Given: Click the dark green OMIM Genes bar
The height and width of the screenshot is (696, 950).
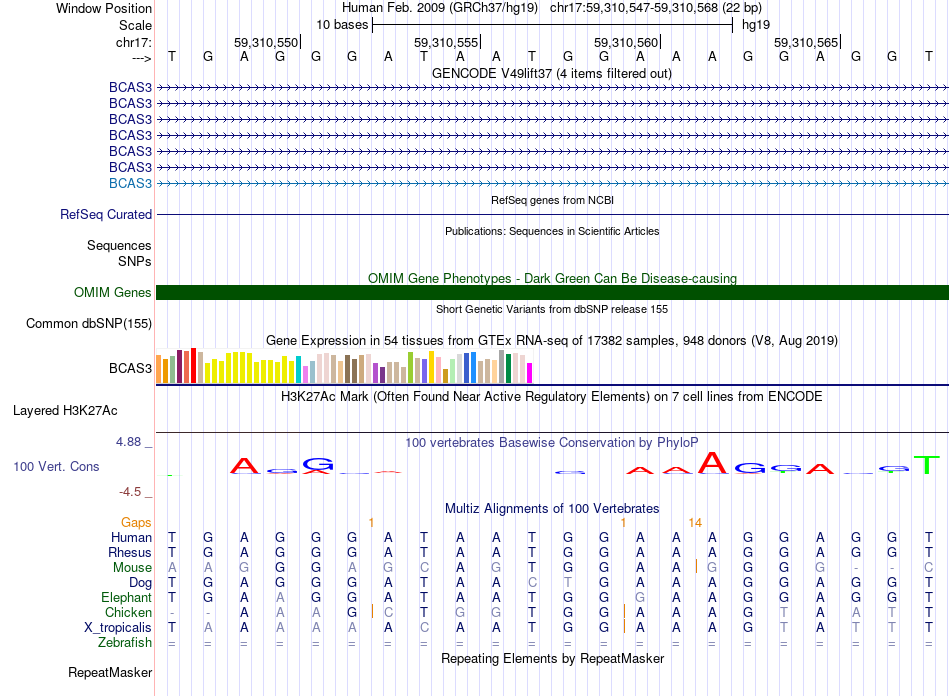Looking at the screenshot, I should coord(551,292).
